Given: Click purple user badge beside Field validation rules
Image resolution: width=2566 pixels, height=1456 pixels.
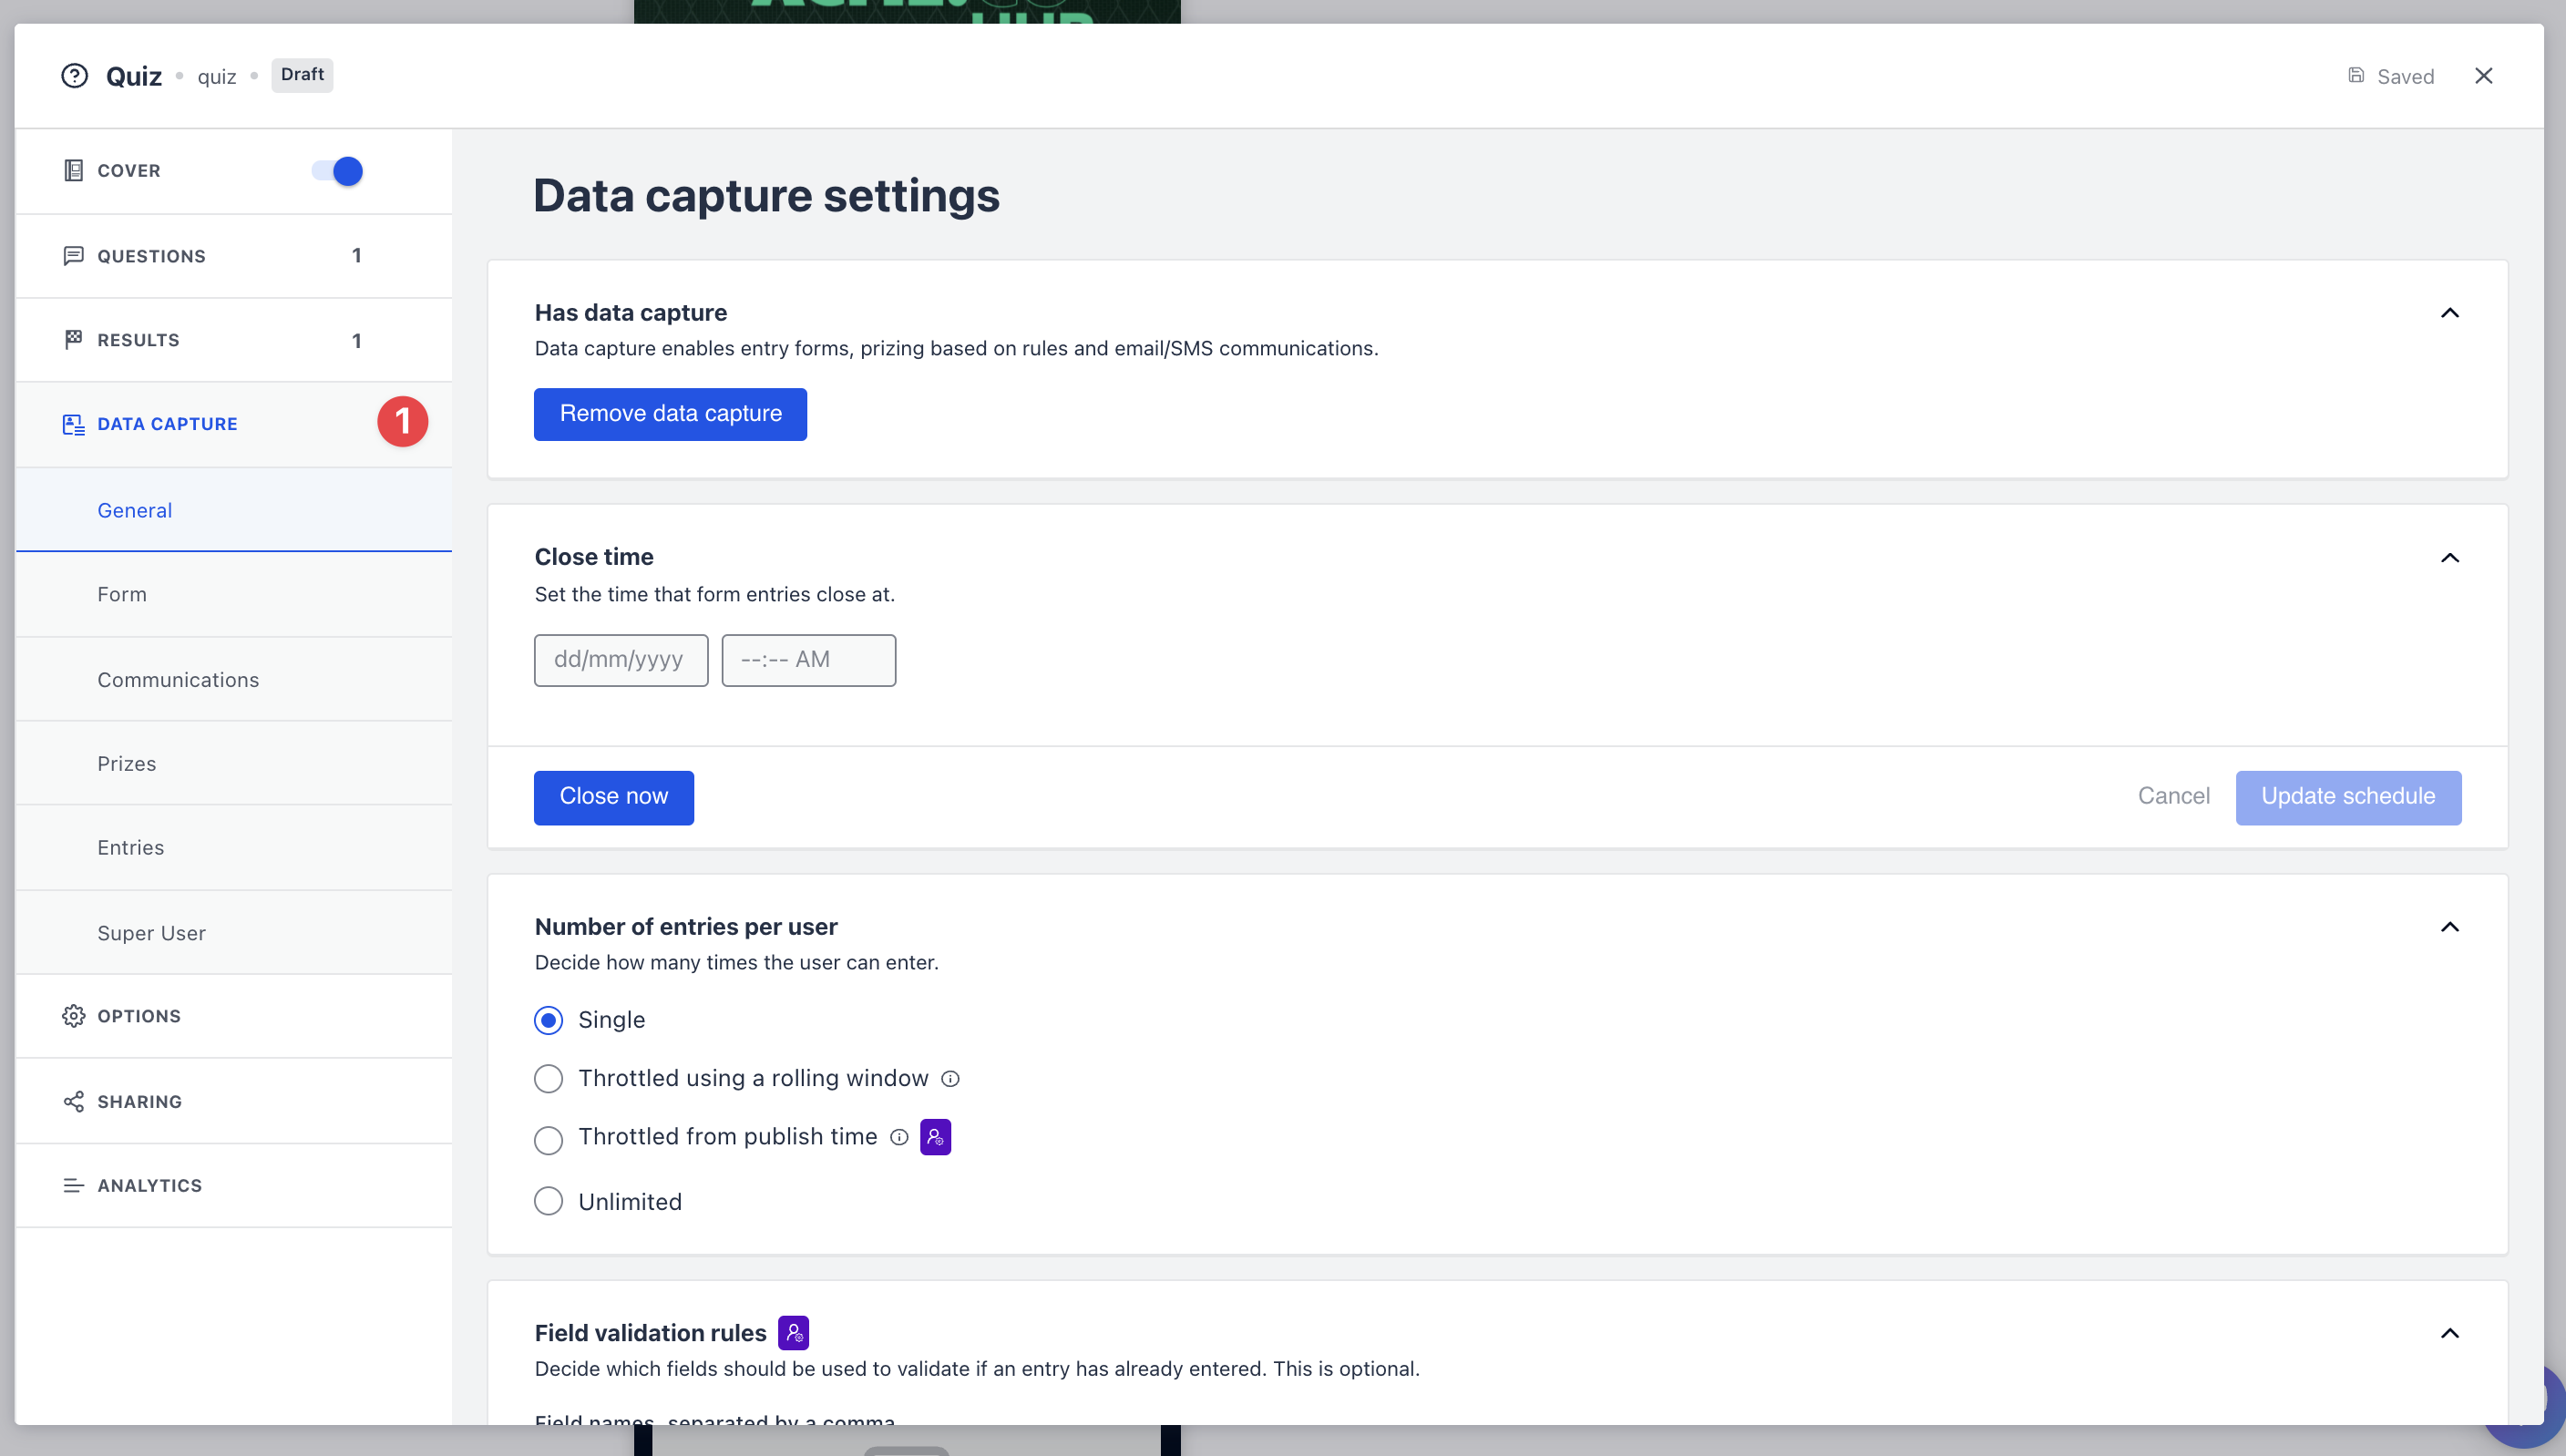Looking at the screenshot, I should coord(793,1333).
